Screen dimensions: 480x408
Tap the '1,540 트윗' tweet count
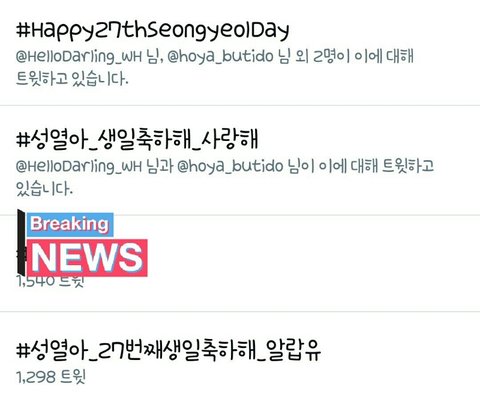pyautogui.click(x=50, y=281)
